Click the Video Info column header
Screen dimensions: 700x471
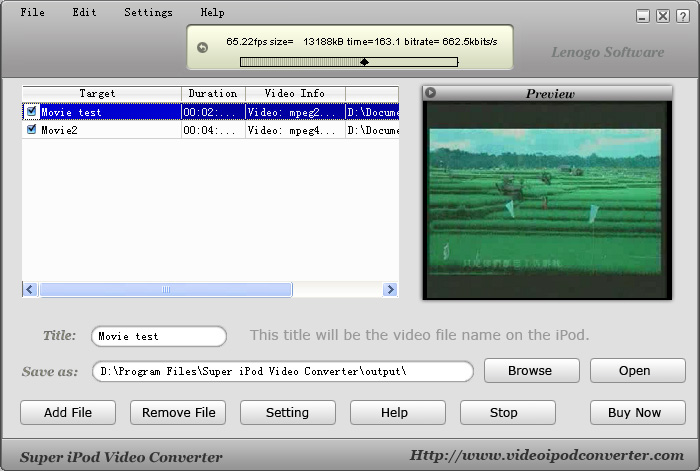point(294,94)
